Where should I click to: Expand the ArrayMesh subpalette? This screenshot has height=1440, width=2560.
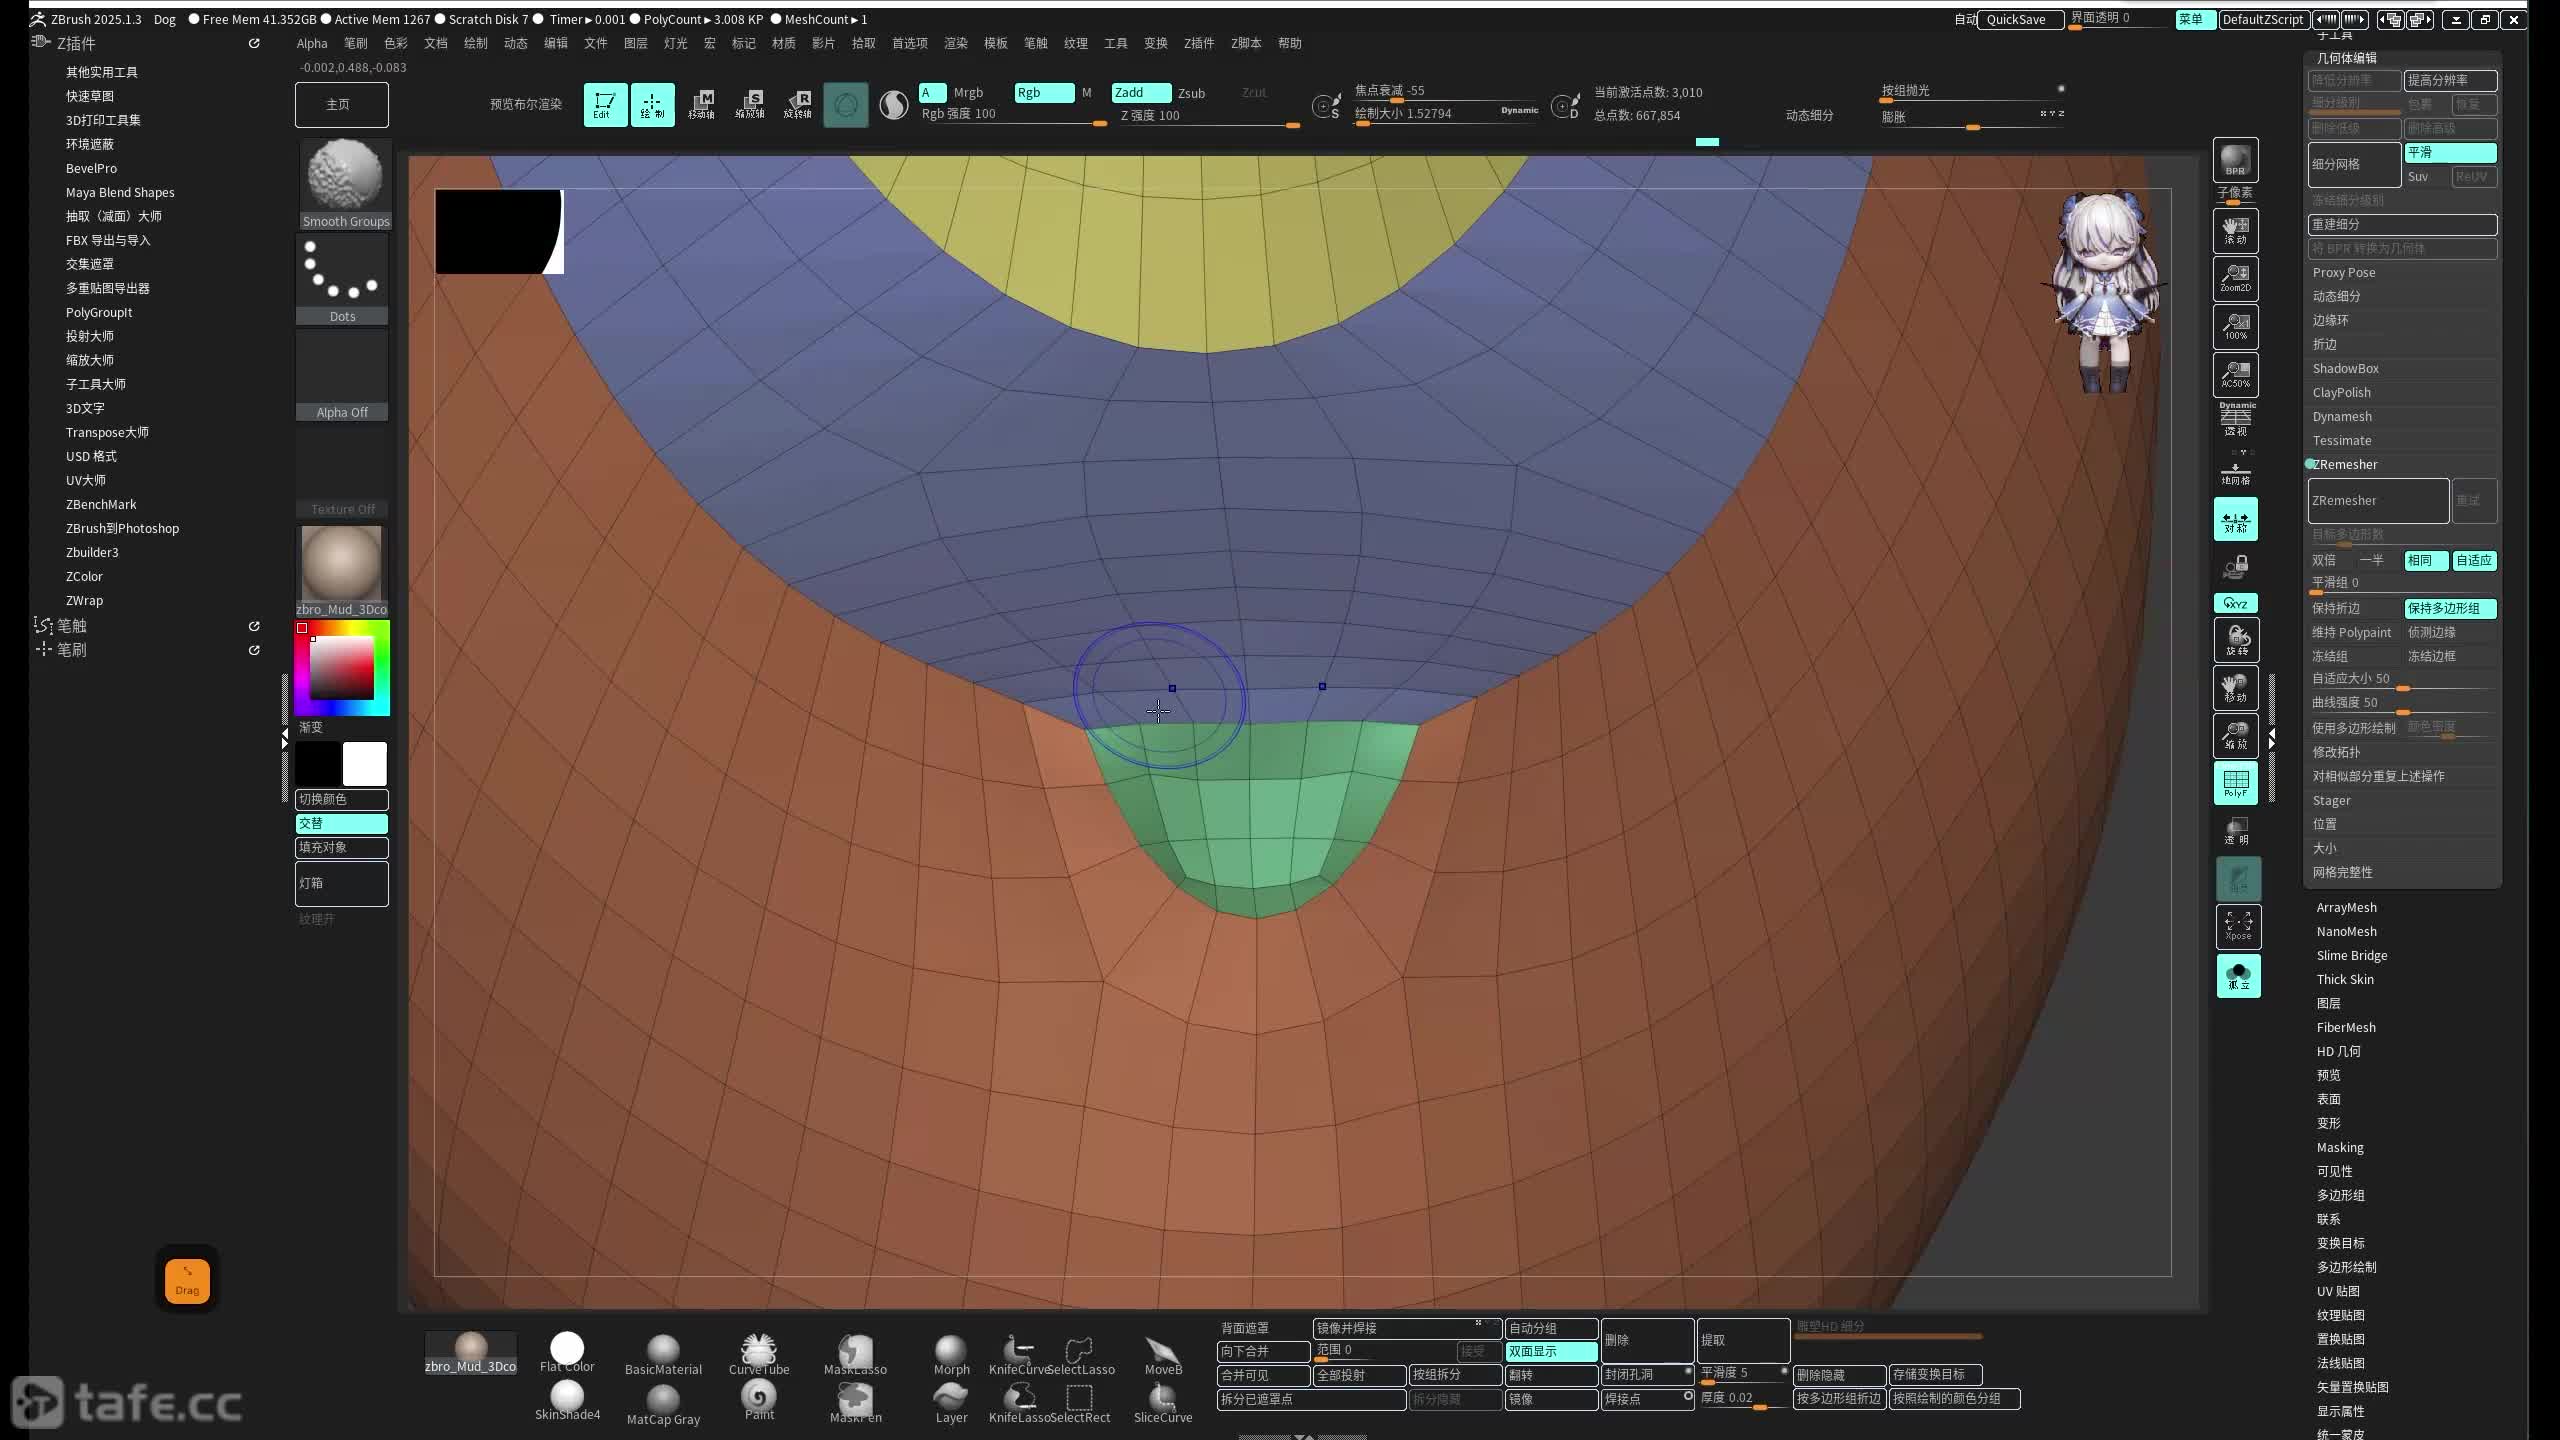pyautogui.click(x=2346, y=907)
